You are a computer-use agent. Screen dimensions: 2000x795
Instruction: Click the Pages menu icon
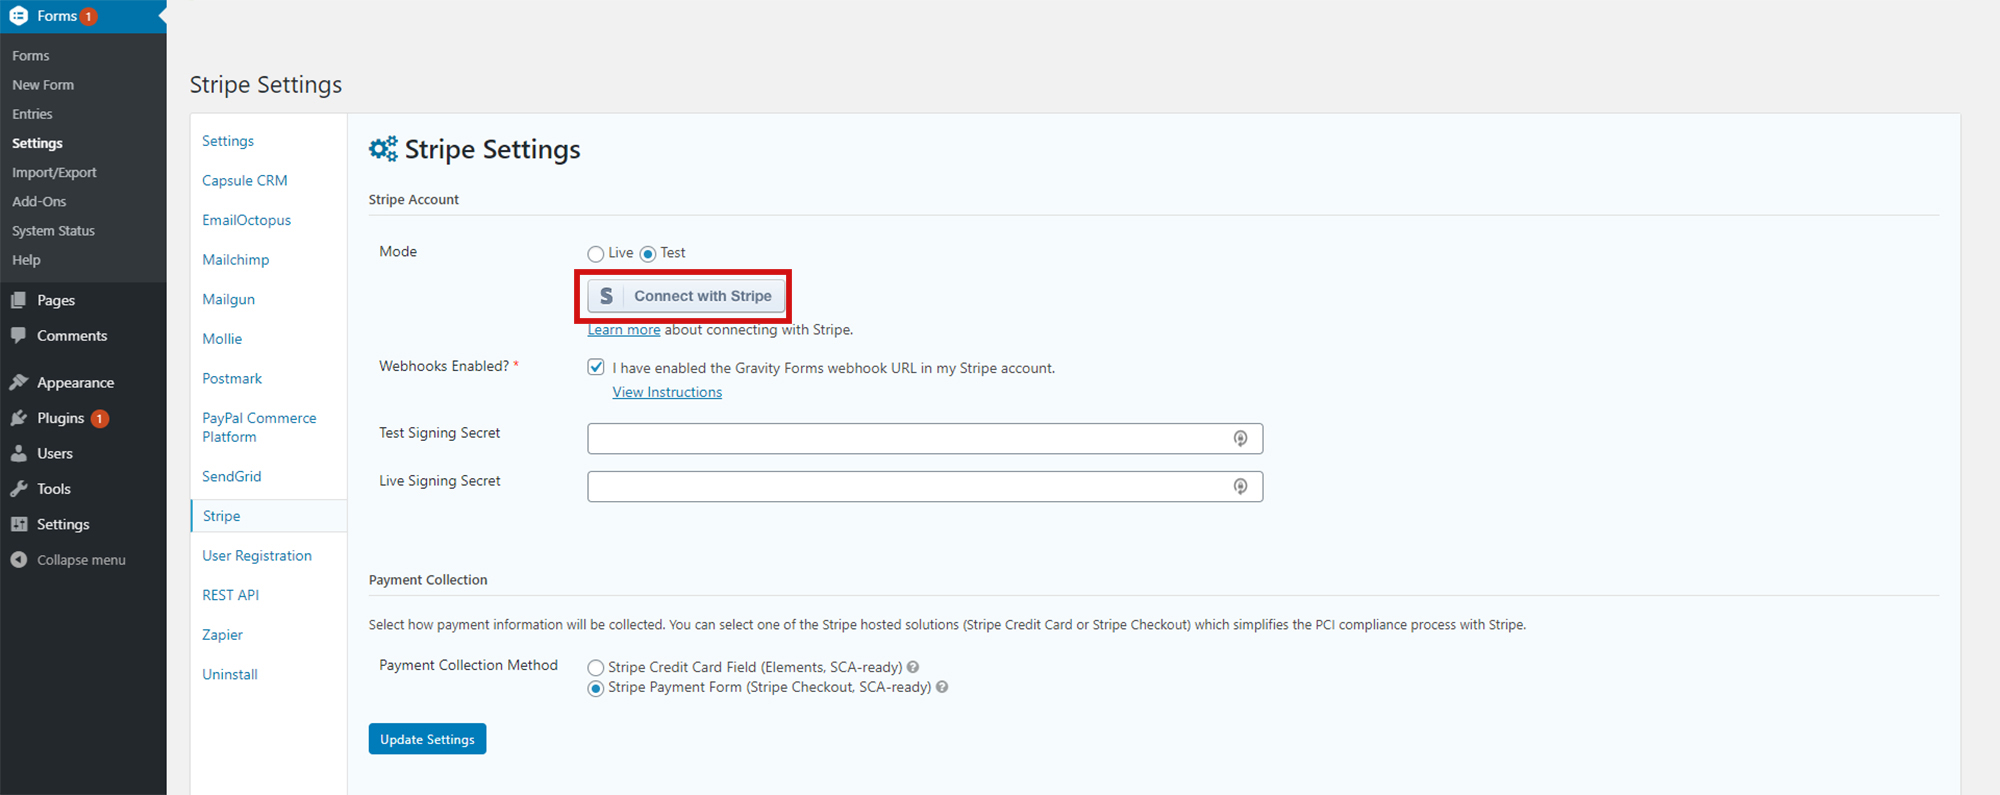[19, 300]
